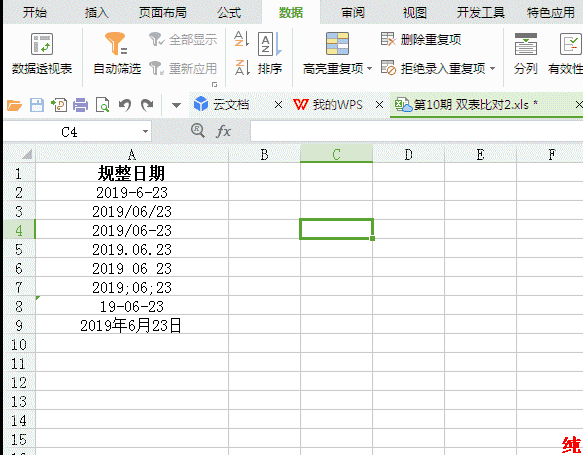Click the Open folder icon in quick toolbar
The width and height of the screenshot is (583, 455).
coord(15,105)
